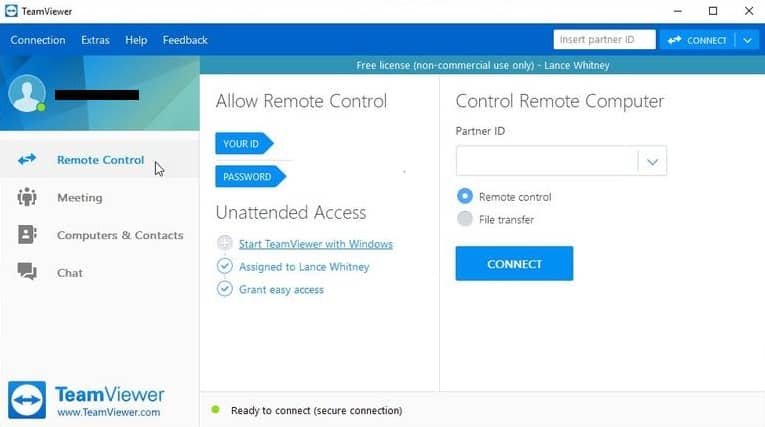Click the green connection status dot
This screenshot has height=427, width=765.
point(215,410)
